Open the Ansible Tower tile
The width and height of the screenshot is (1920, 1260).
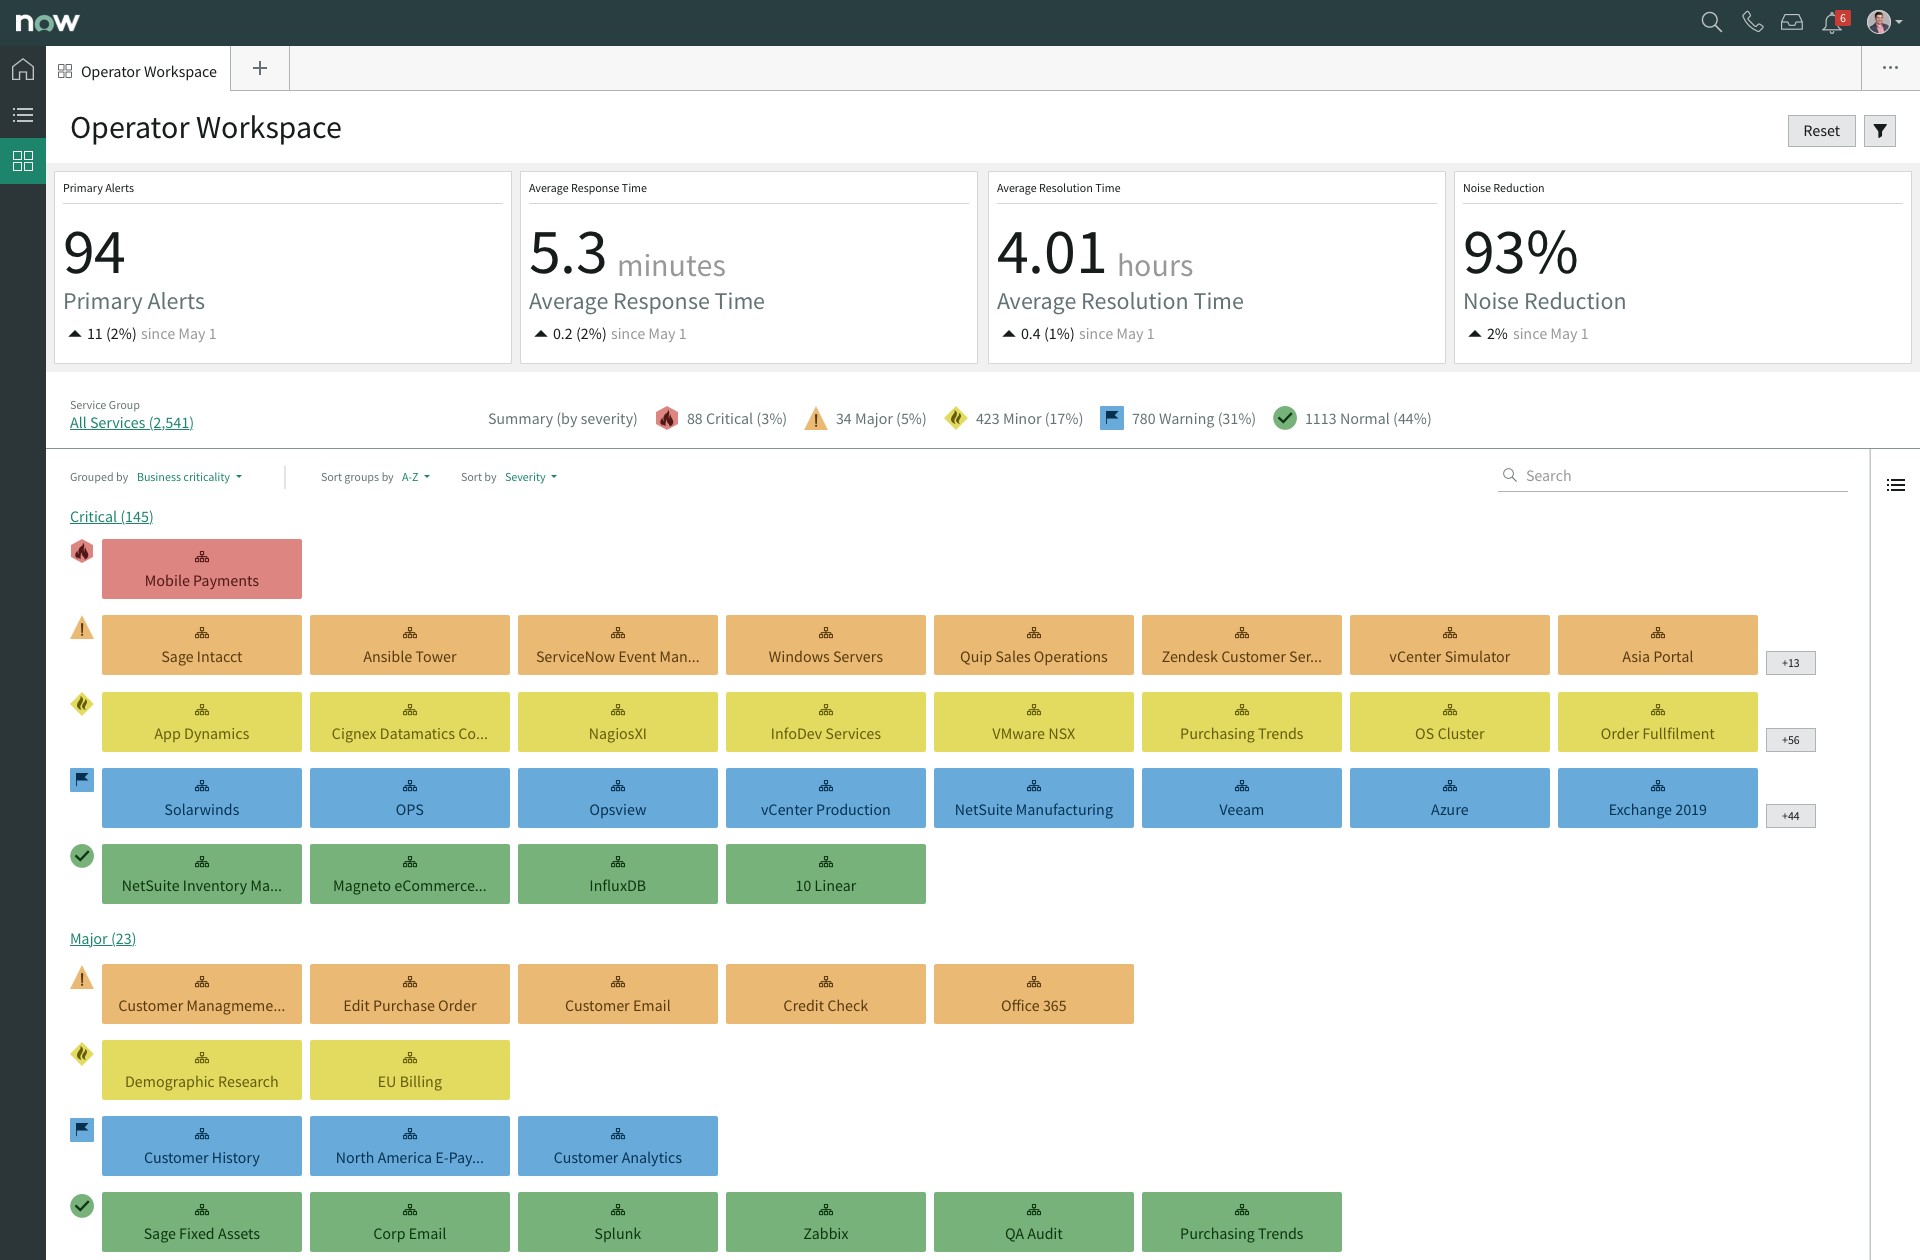(x=410, y=645)
